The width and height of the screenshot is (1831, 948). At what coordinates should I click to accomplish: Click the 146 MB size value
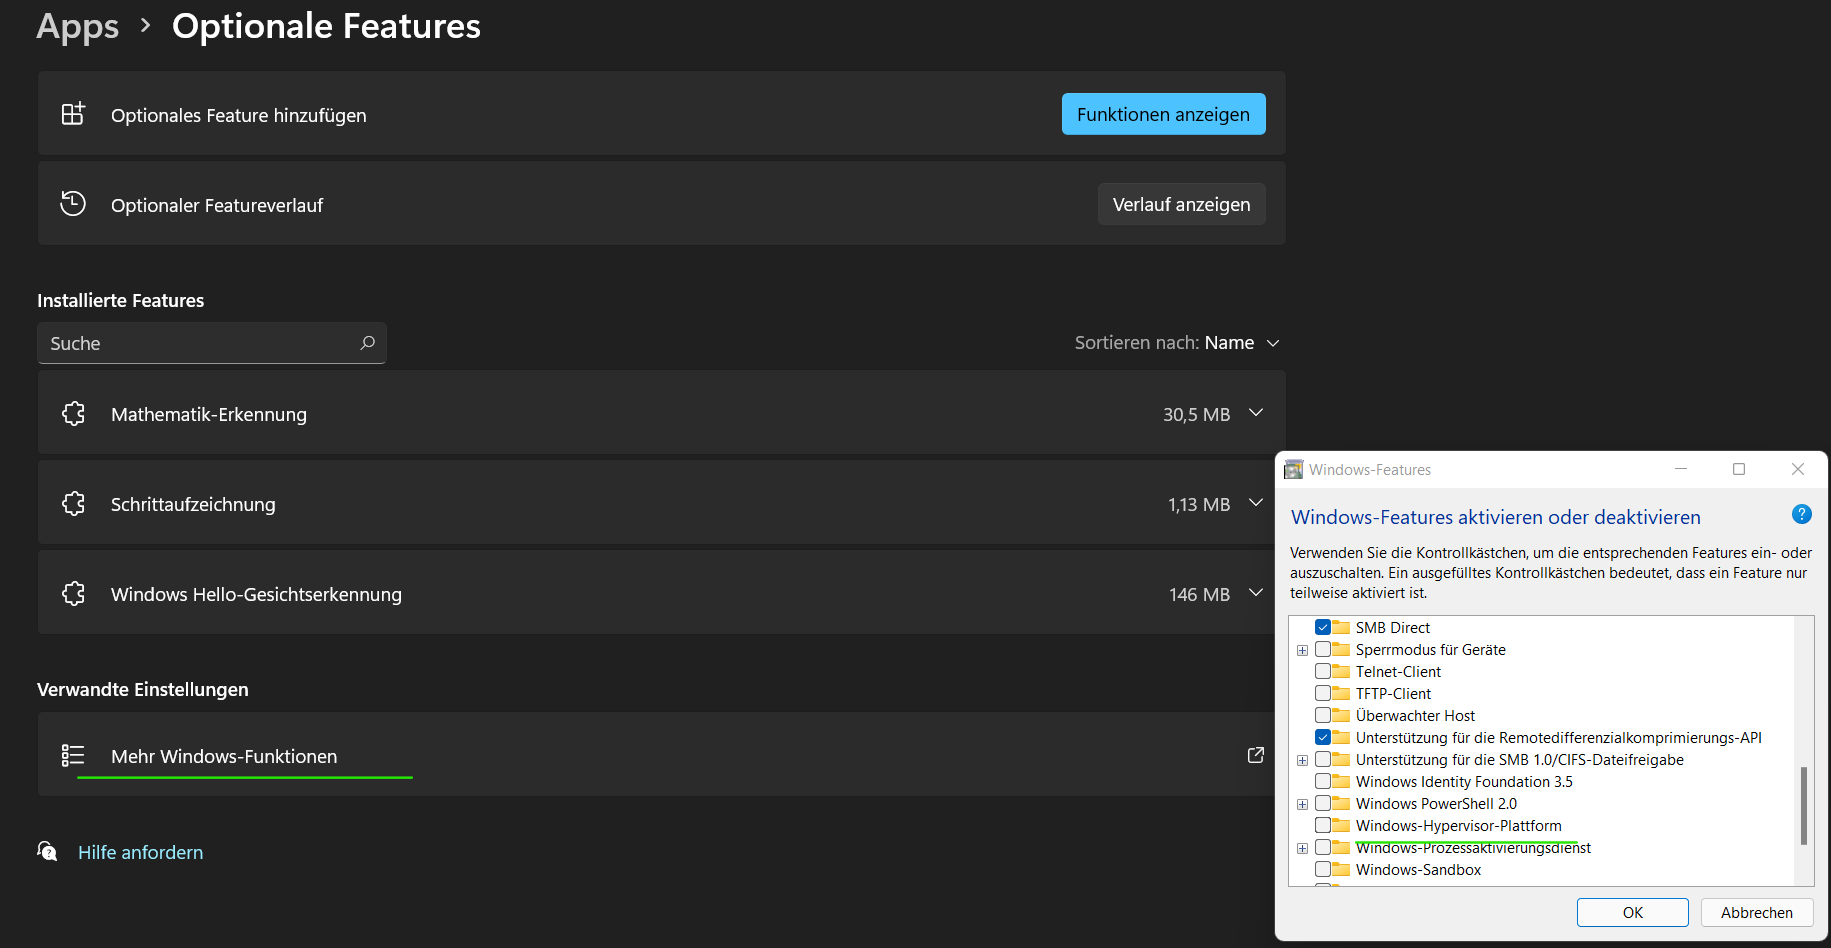coord(1199,594)
